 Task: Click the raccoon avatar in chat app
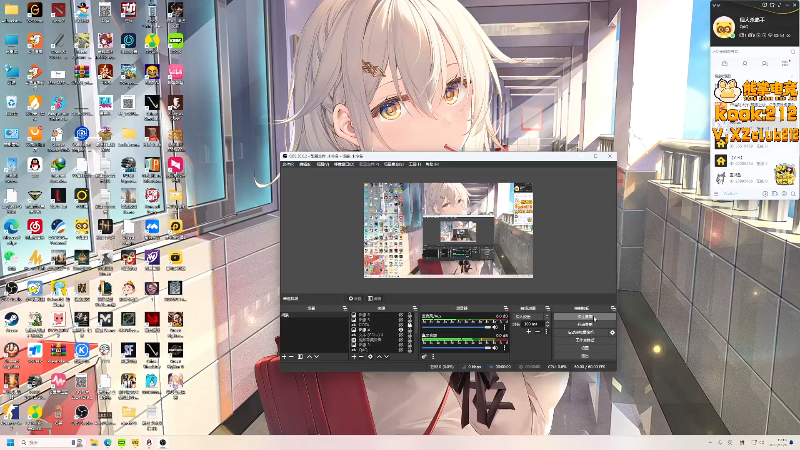tap(723, 28)
